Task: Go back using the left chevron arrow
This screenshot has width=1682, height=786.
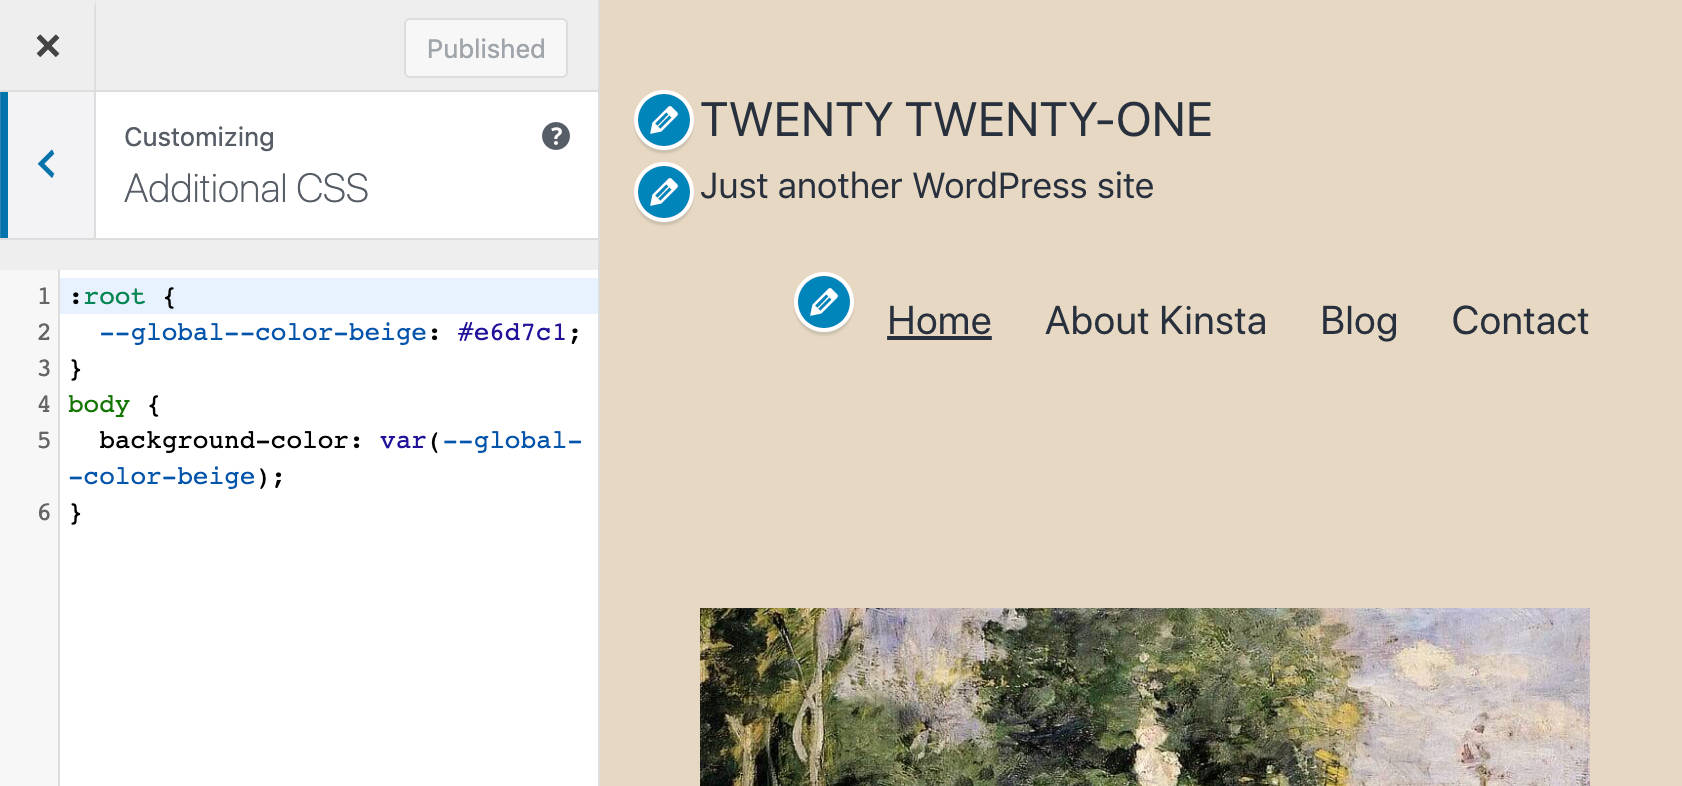Action: (47, 164)
